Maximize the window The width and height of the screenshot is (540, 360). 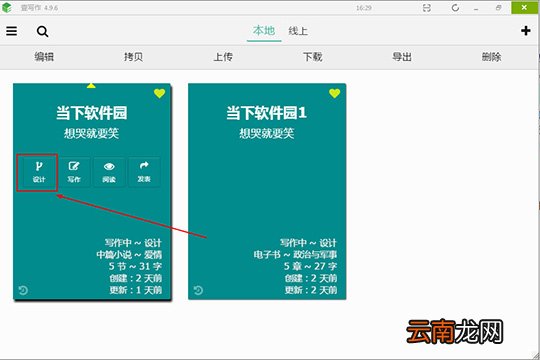coord(498,8)
